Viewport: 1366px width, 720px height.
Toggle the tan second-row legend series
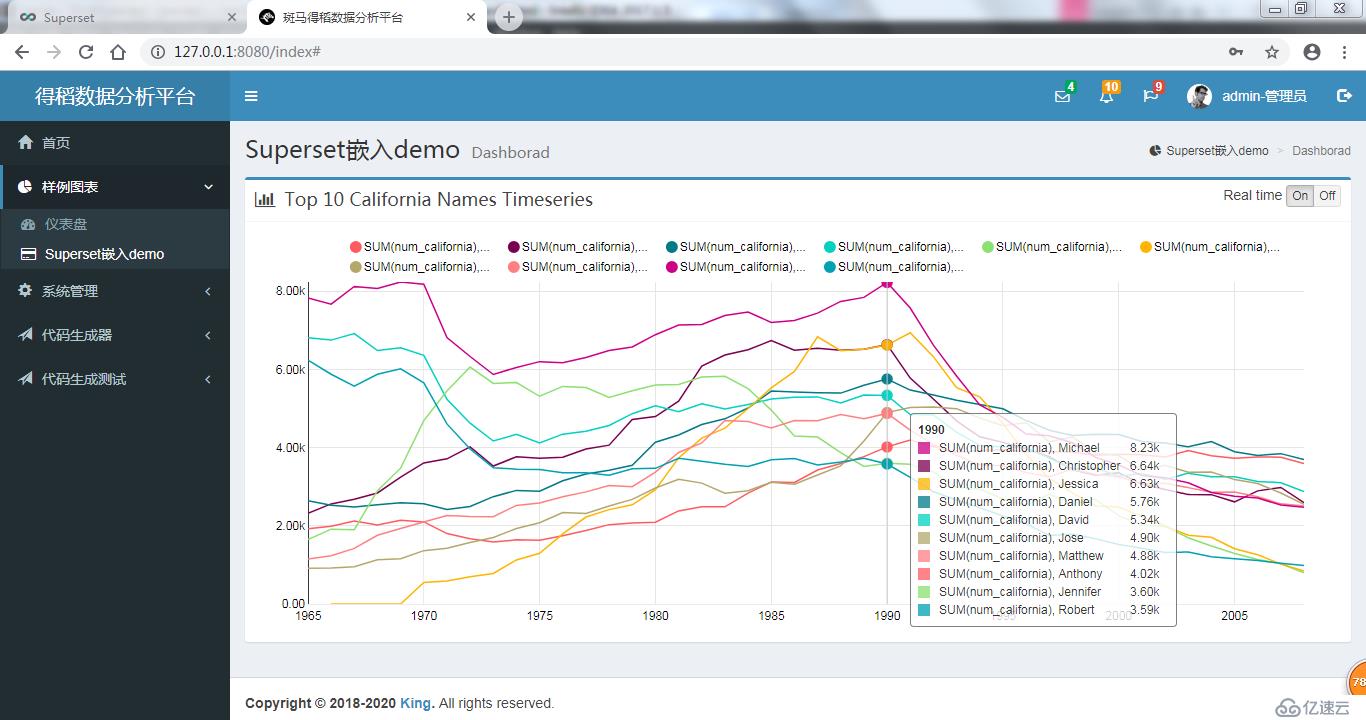coord(420,267)
